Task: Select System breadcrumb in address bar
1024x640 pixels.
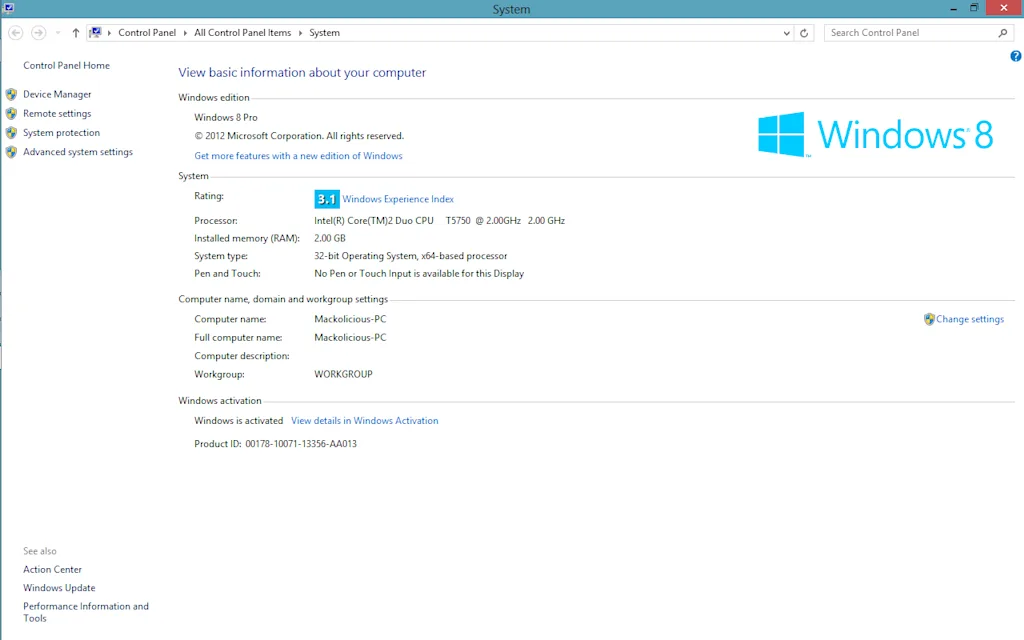Action: [x=325, y=33]
